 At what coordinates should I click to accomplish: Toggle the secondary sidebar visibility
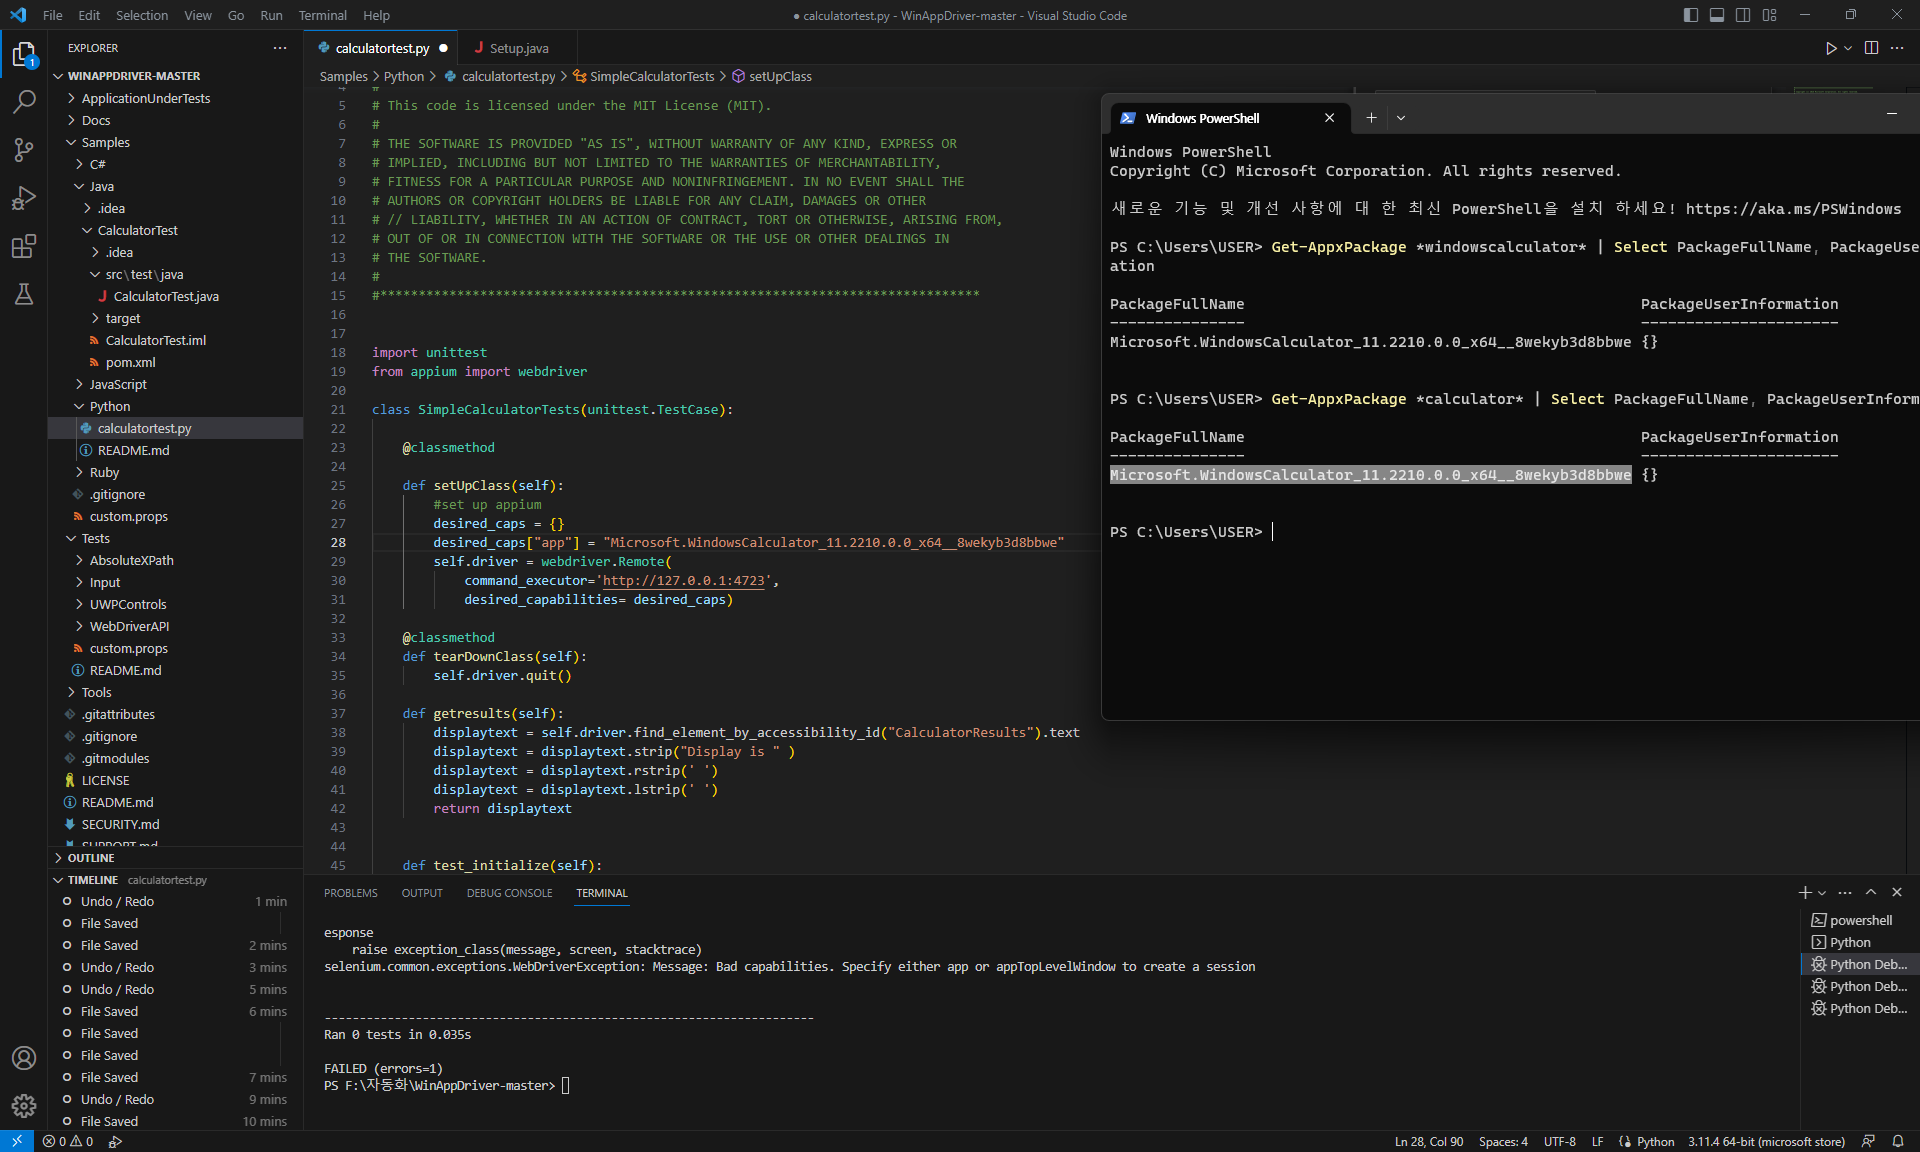(x=1743, y=15)
